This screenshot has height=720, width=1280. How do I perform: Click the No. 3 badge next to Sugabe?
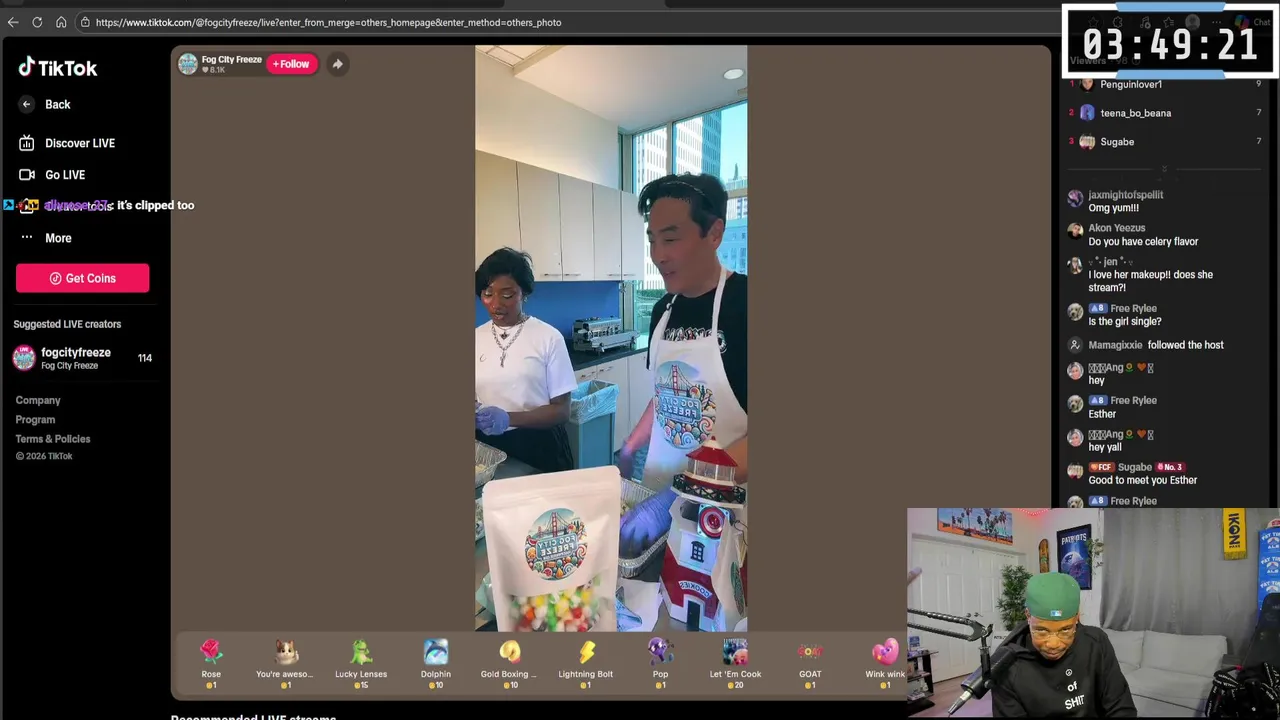pos(1170,467)
